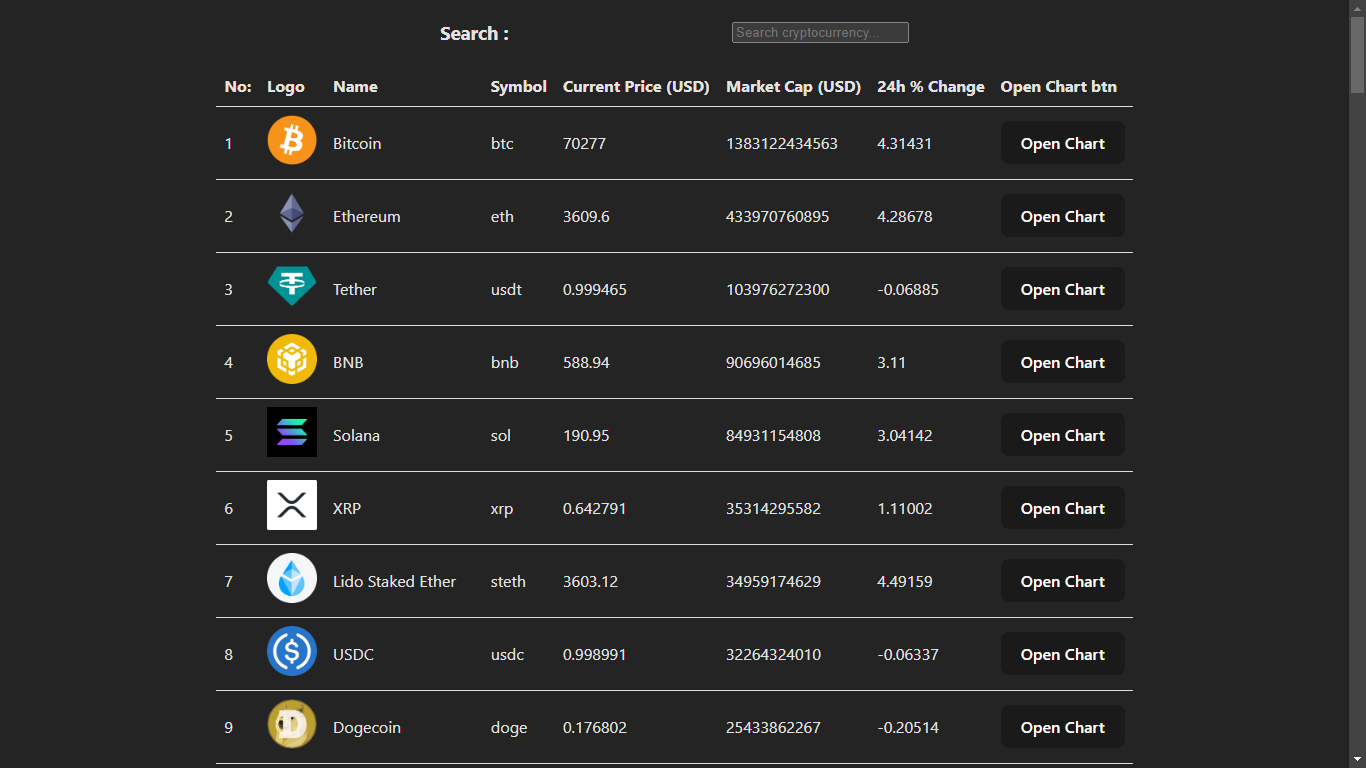This screenshot has height=768, width=1366.
Task: Click the Market Cap (USD) header
Action: coord(793,87)
